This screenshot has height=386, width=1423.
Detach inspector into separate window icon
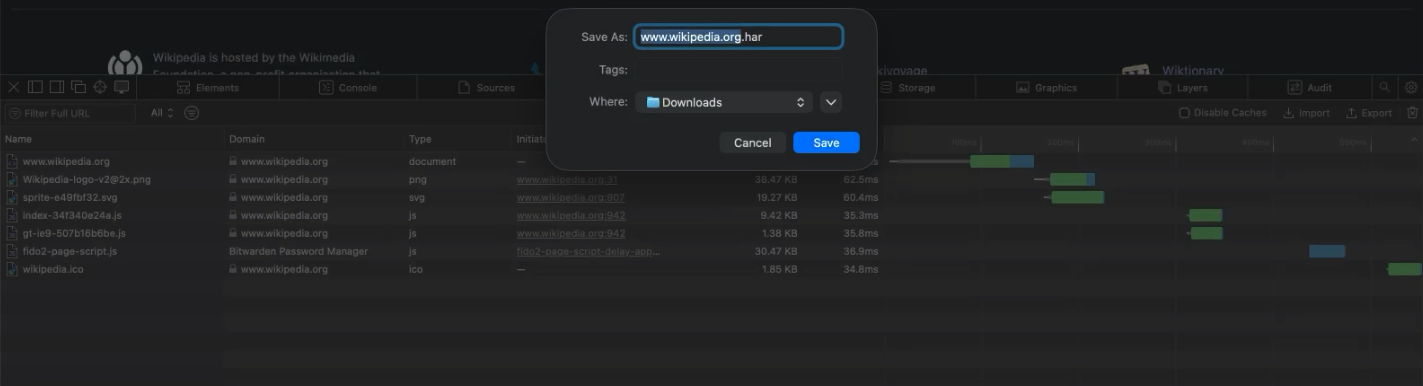pos(79,88)
